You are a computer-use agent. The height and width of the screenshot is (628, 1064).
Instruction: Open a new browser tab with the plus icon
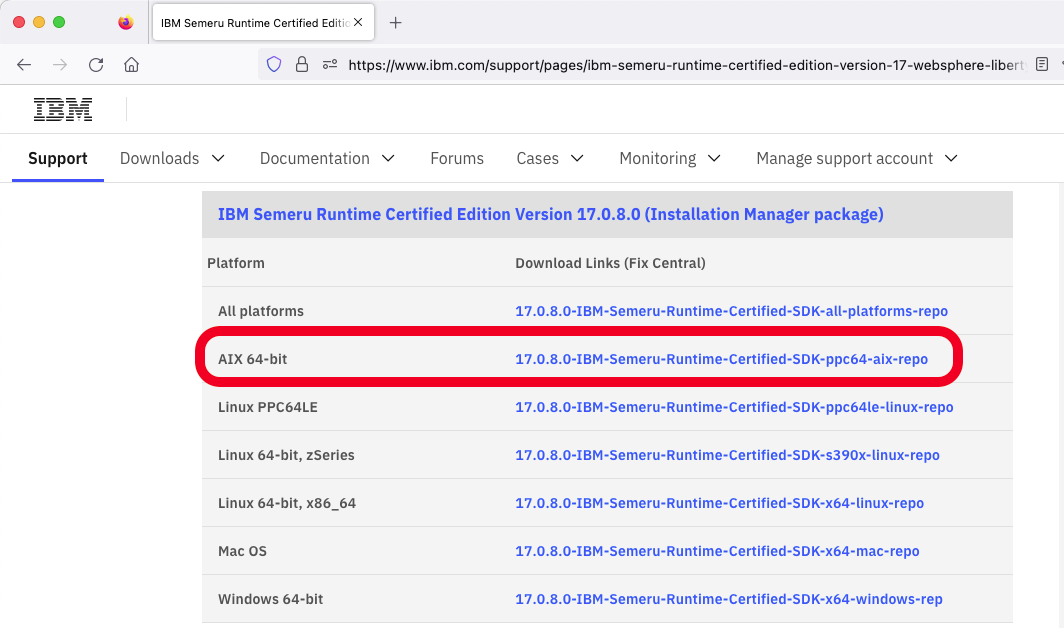395,22
